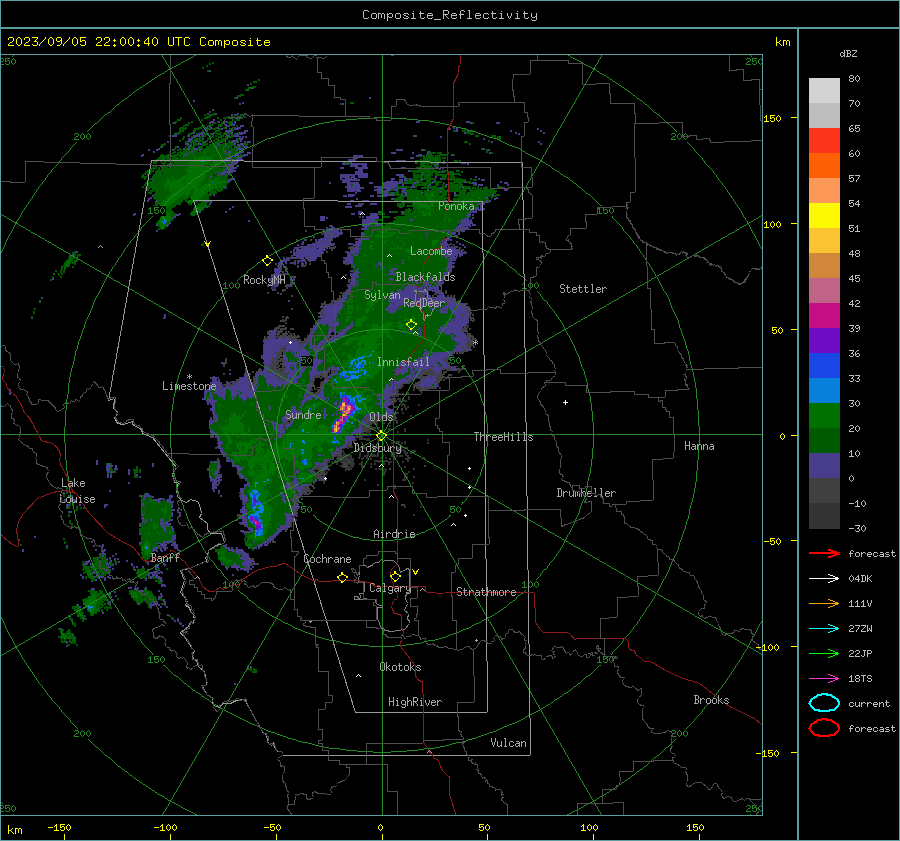Click the Ponoka town label

456,206
